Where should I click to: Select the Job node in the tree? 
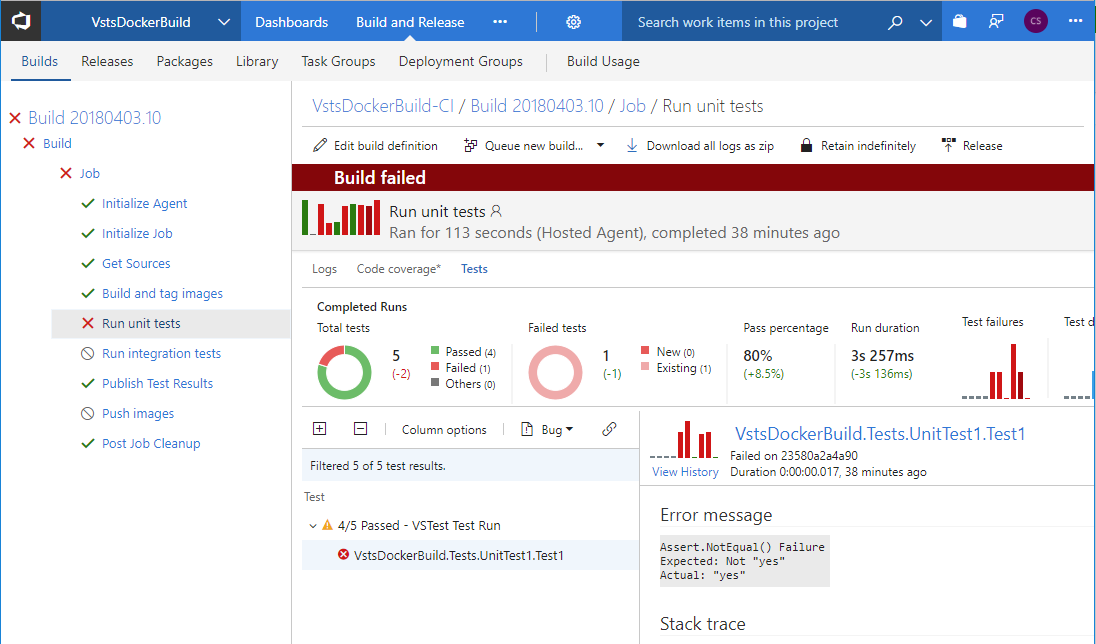(89, 173)
